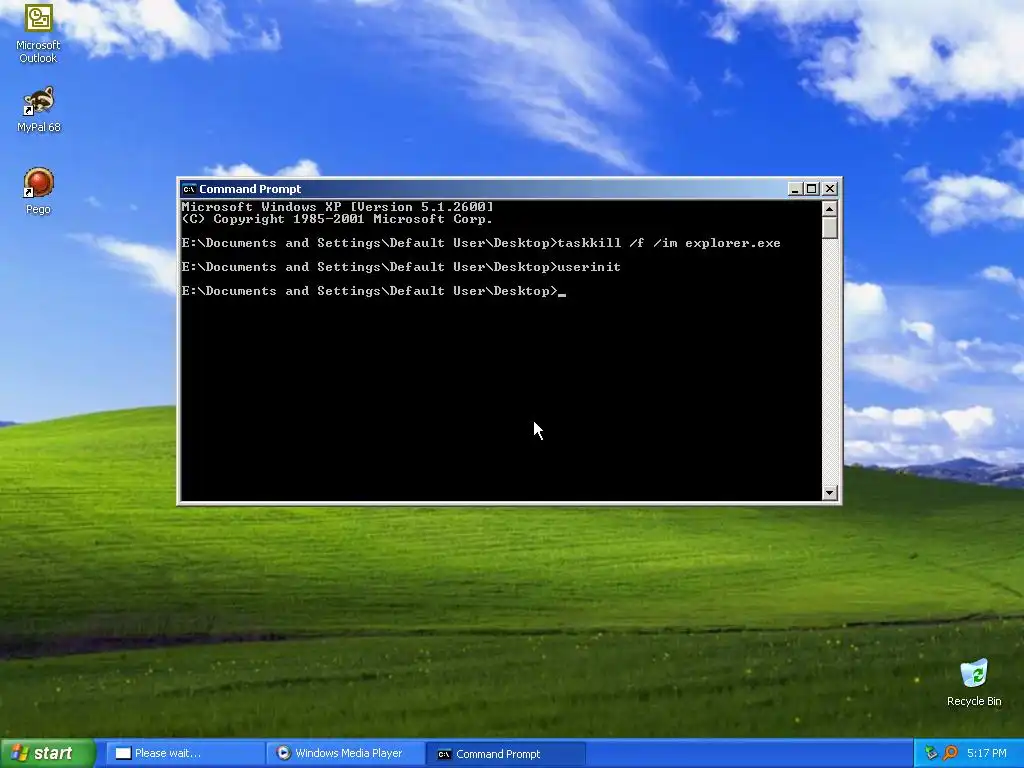Open the Microsoft Outlook desktop icon

(x=38, y=33)
